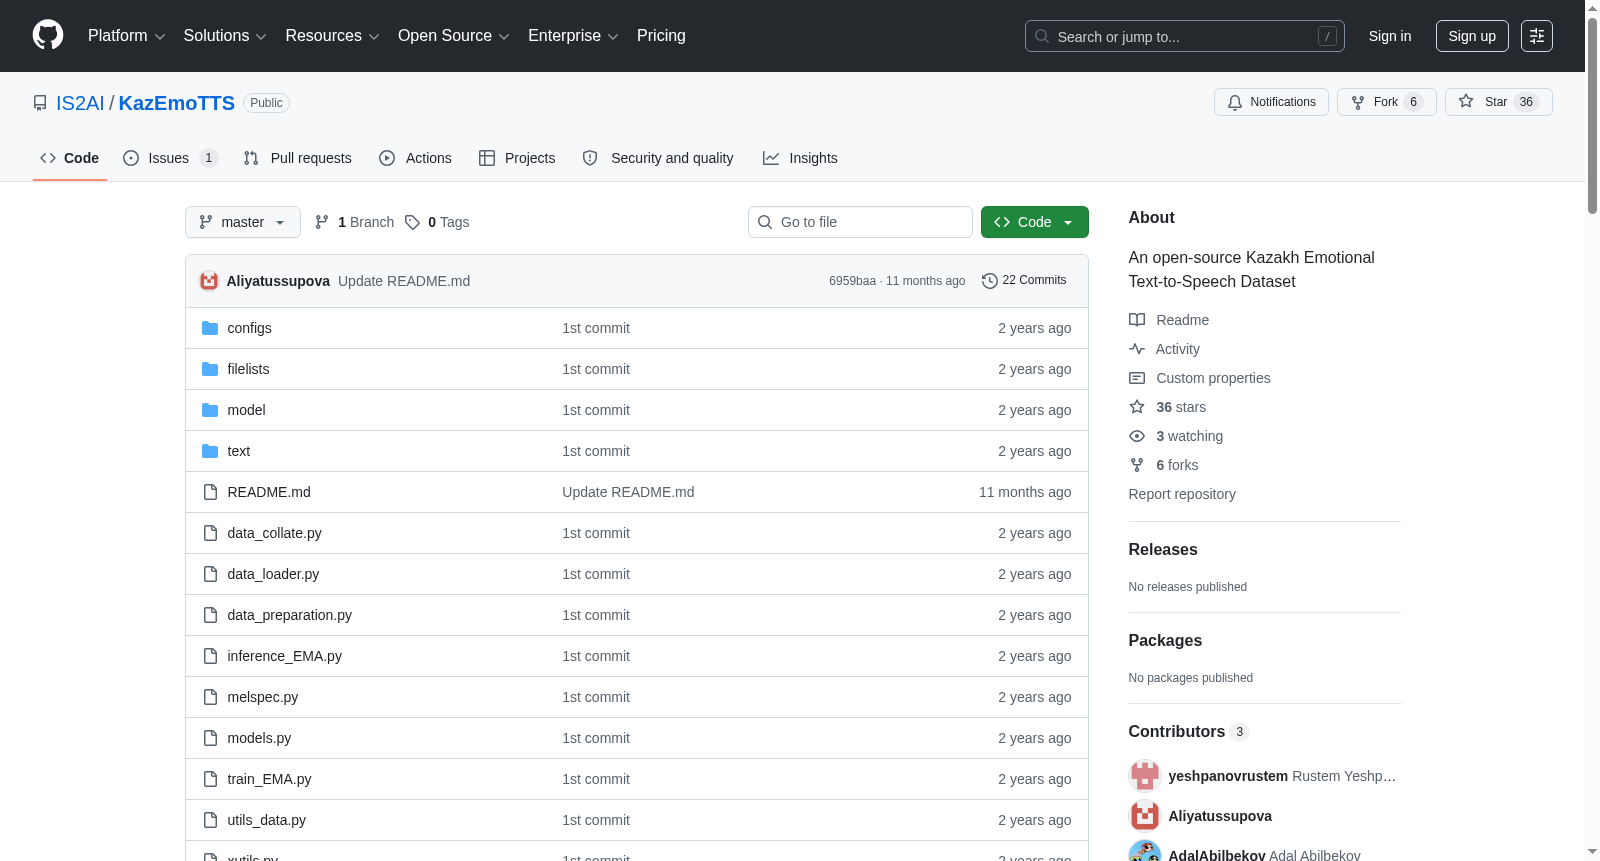This screenshot has height=861, width=1600.
Task: Open the master branch selector dropdown
Action: 243,222
